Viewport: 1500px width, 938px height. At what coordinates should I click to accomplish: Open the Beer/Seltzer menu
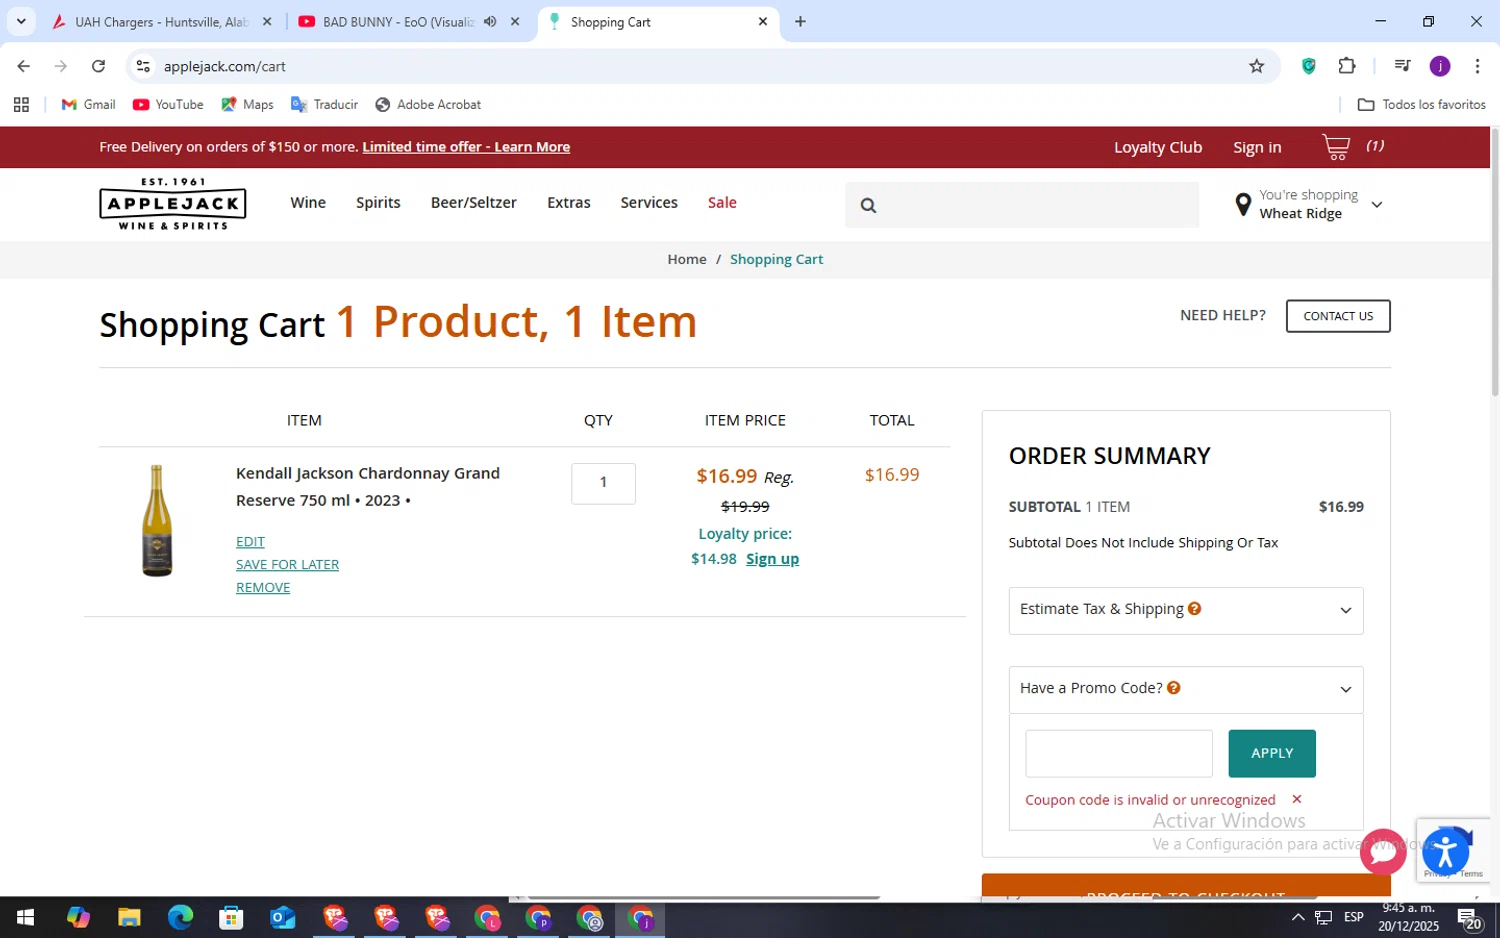coord(474,202)
